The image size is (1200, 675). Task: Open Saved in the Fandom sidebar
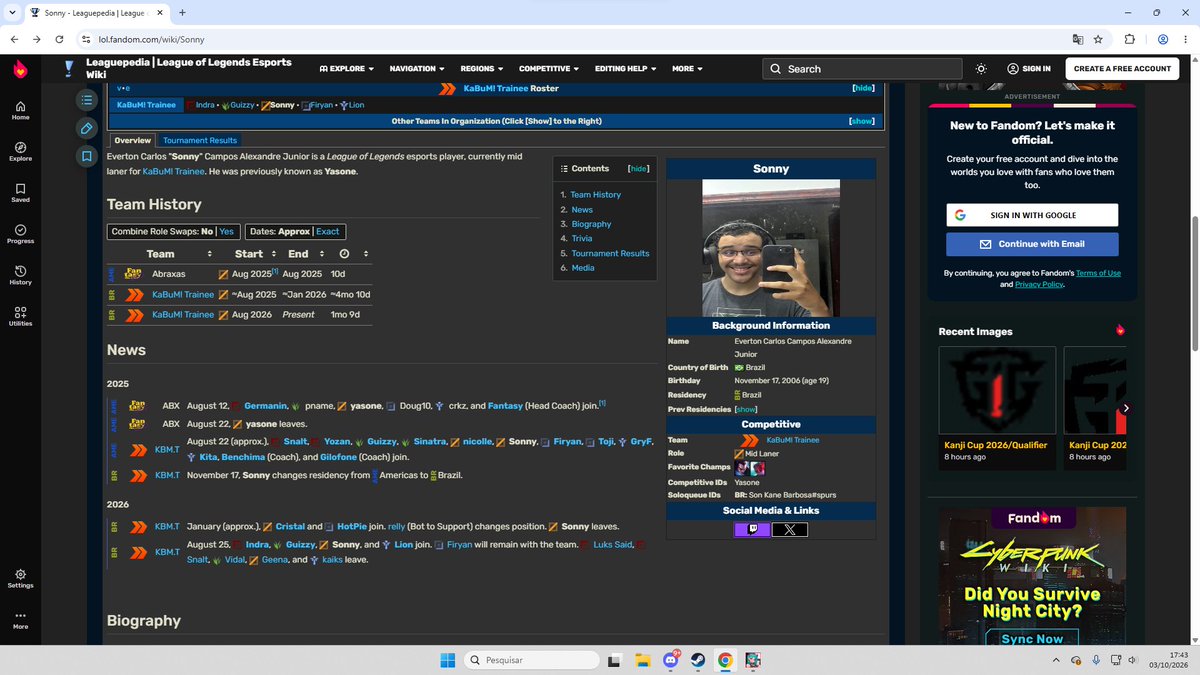coord(20,192)
